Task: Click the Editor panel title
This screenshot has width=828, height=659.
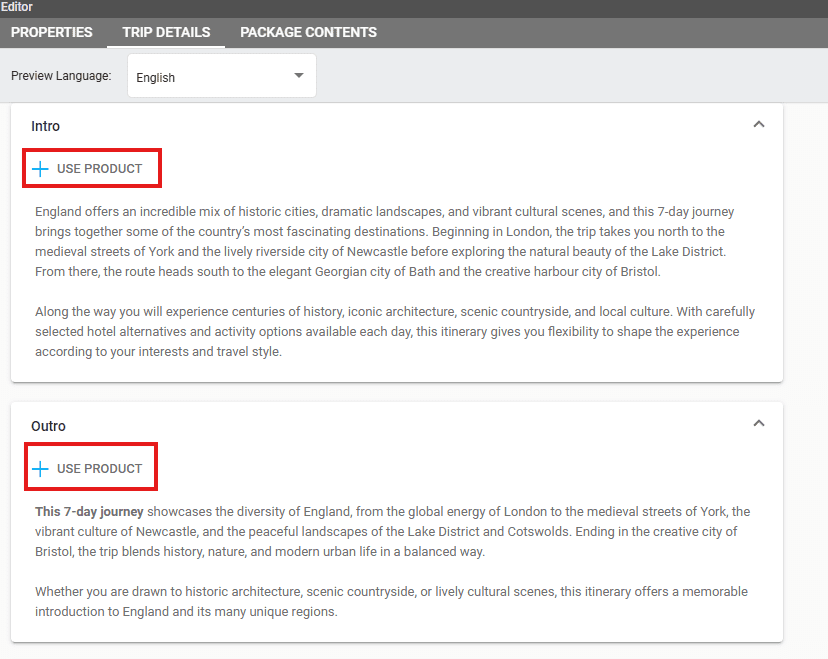Action: (17, 7)
